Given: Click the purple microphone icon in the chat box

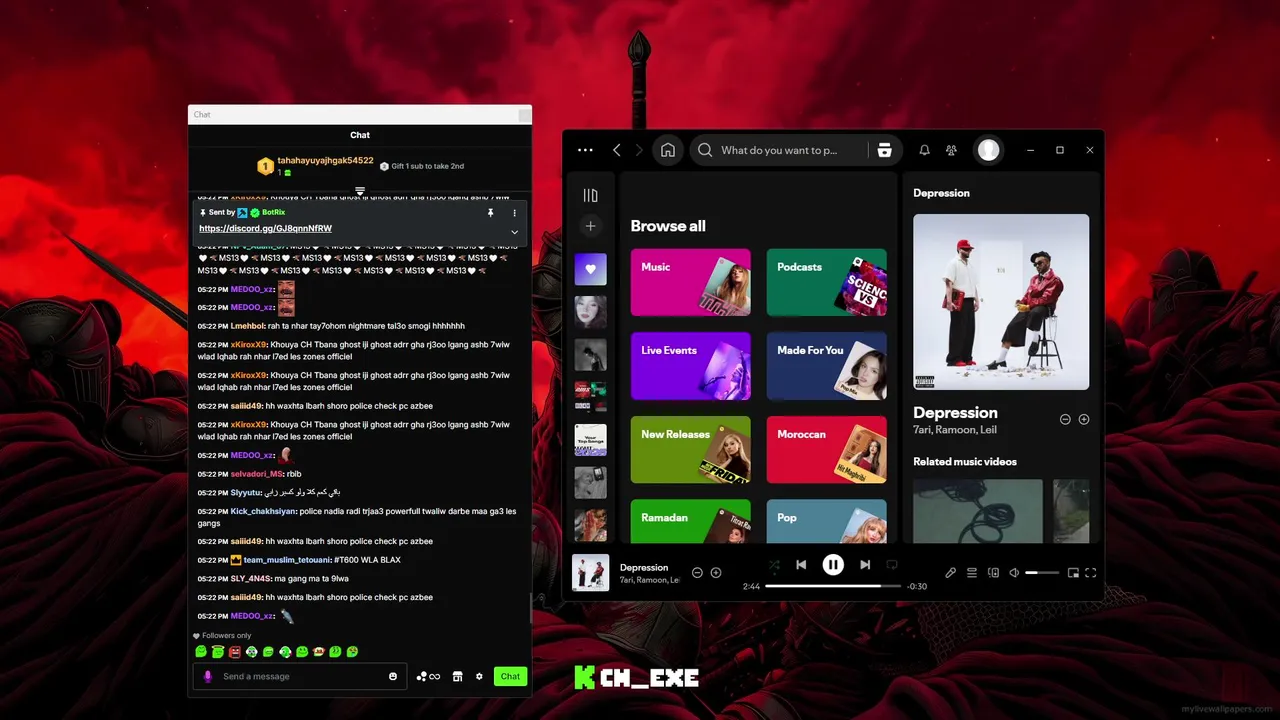Looking at the screenshot, I should [x=208, y=677].
